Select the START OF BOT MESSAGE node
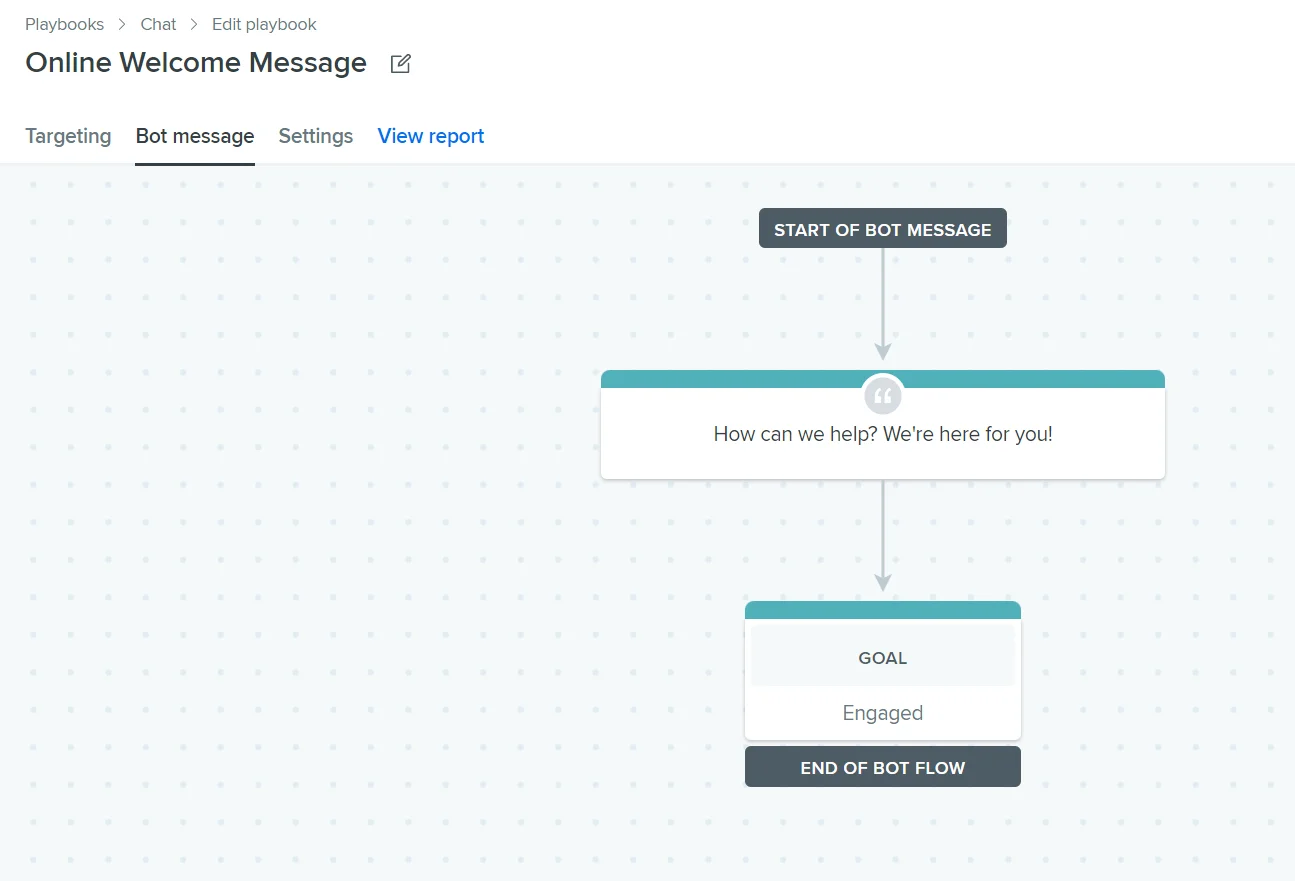Viewport: 1295px width, 881px height. click(882, 229)
